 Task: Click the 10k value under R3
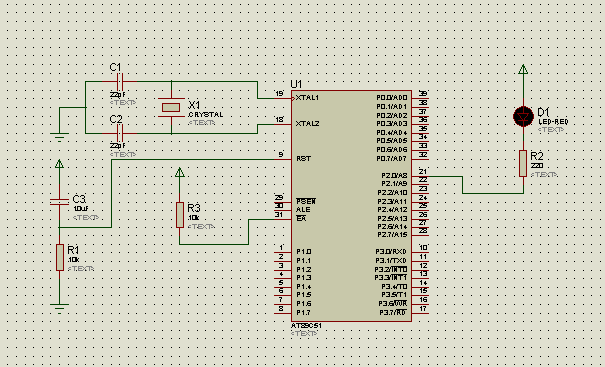coord(193,218)
